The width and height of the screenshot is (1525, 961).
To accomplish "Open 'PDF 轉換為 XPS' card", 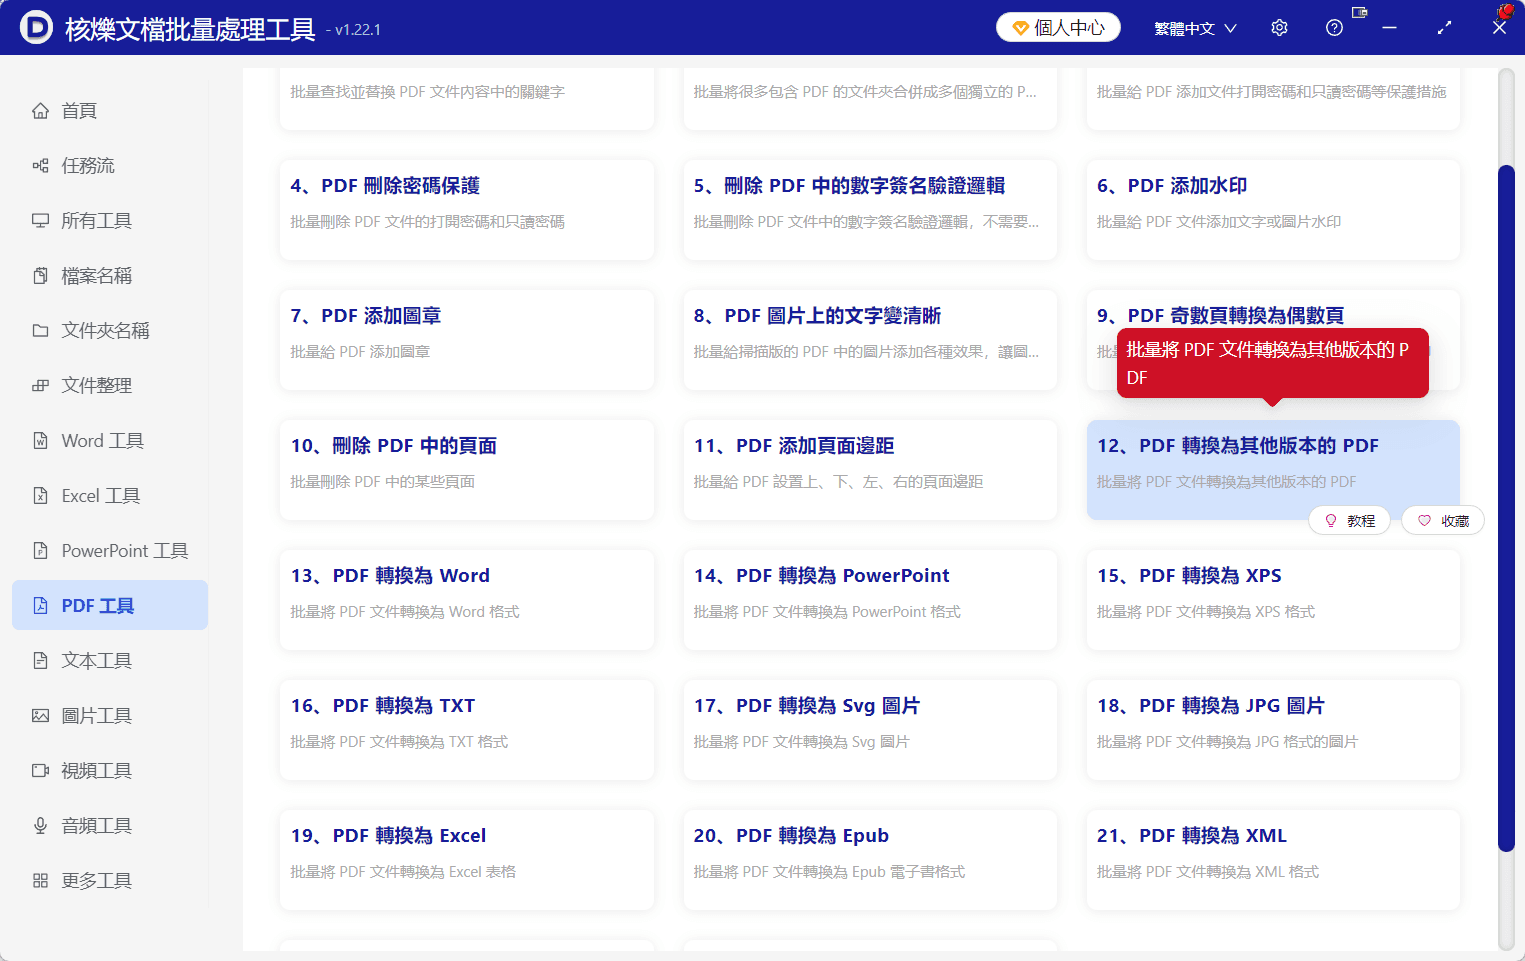I will click(x=1273, y=600).
